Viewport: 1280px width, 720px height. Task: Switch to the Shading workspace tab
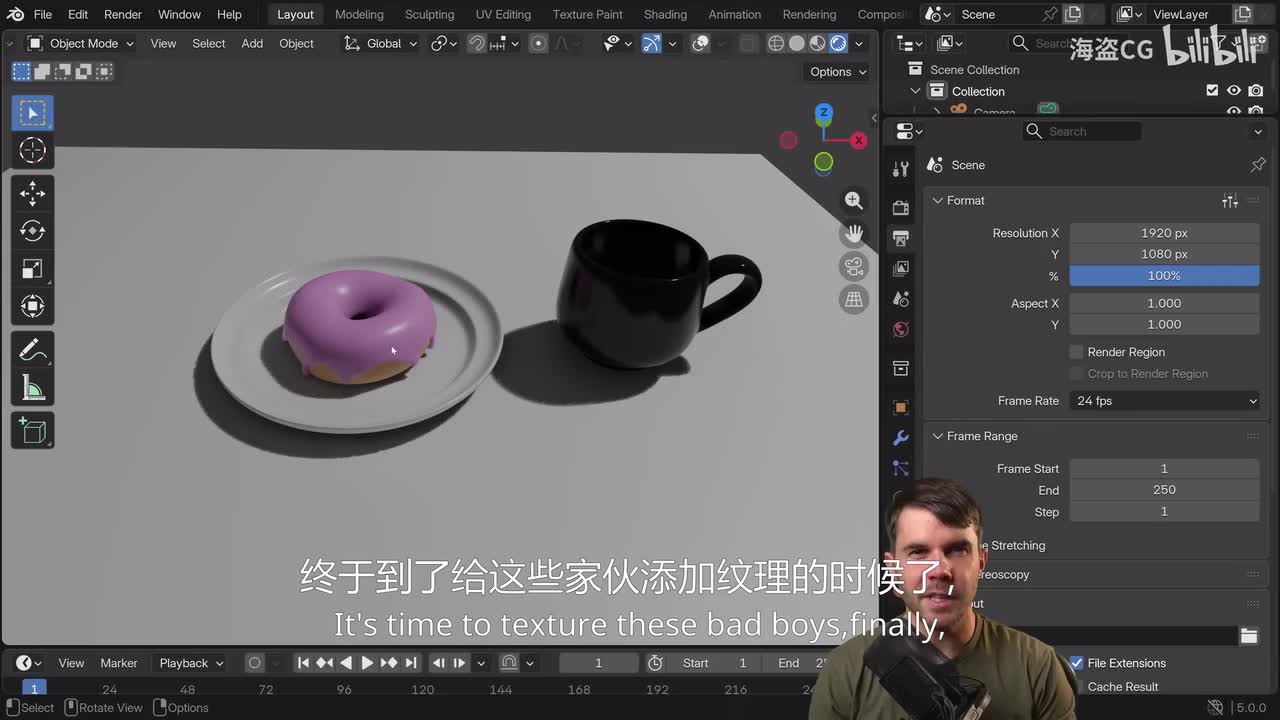click(665, 14)
